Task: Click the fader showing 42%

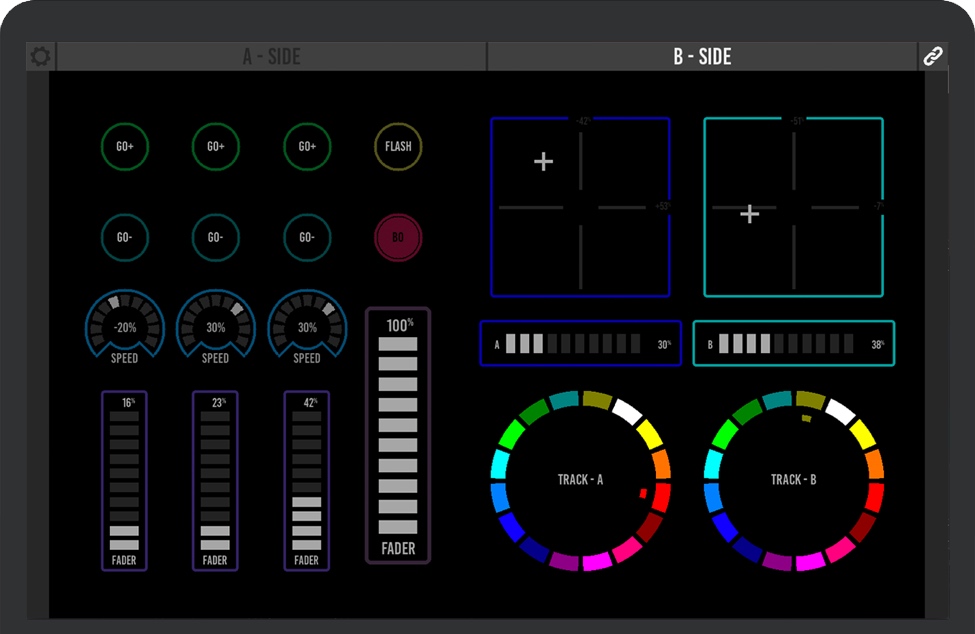Action: point(307,480)
